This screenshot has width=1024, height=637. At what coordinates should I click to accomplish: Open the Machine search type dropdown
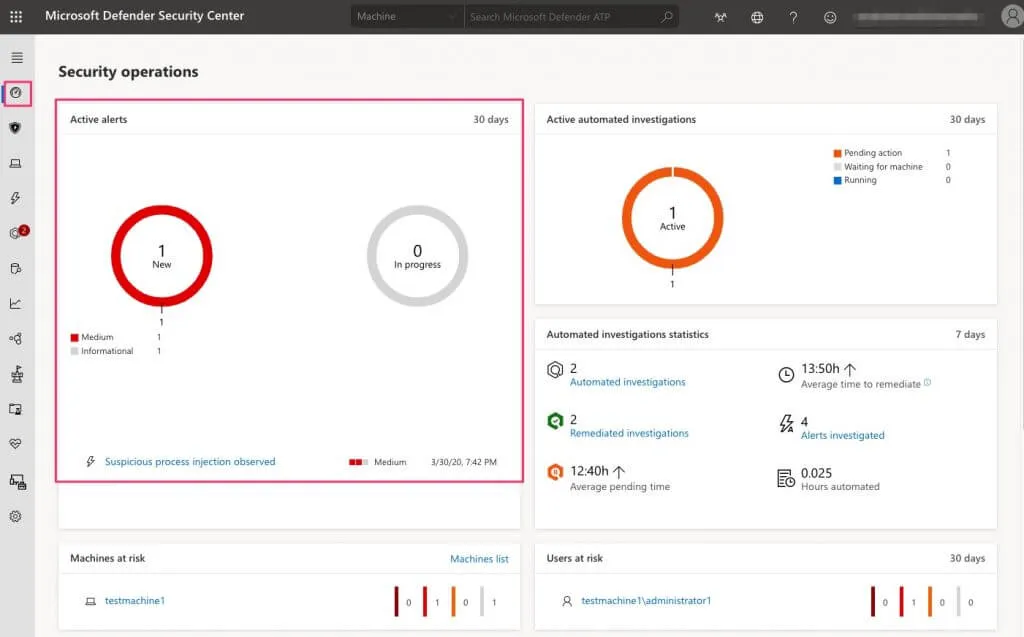click(407, 17)
